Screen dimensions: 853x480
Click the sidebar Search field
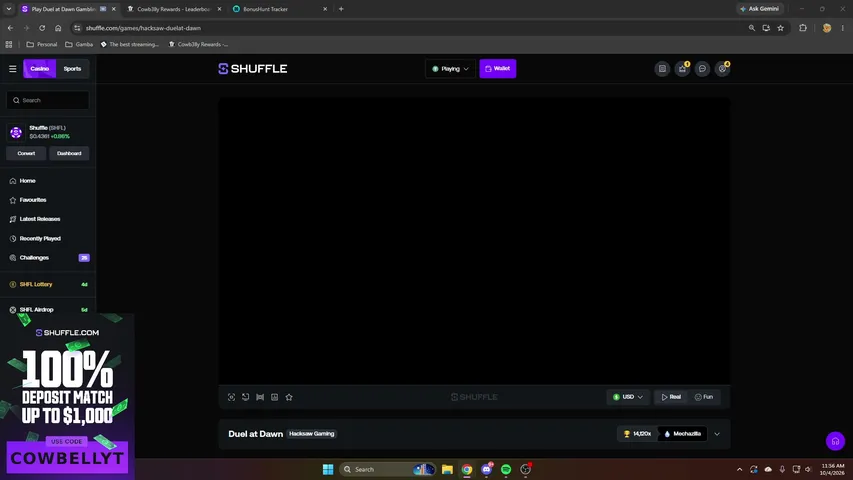(x=48, y=100)
